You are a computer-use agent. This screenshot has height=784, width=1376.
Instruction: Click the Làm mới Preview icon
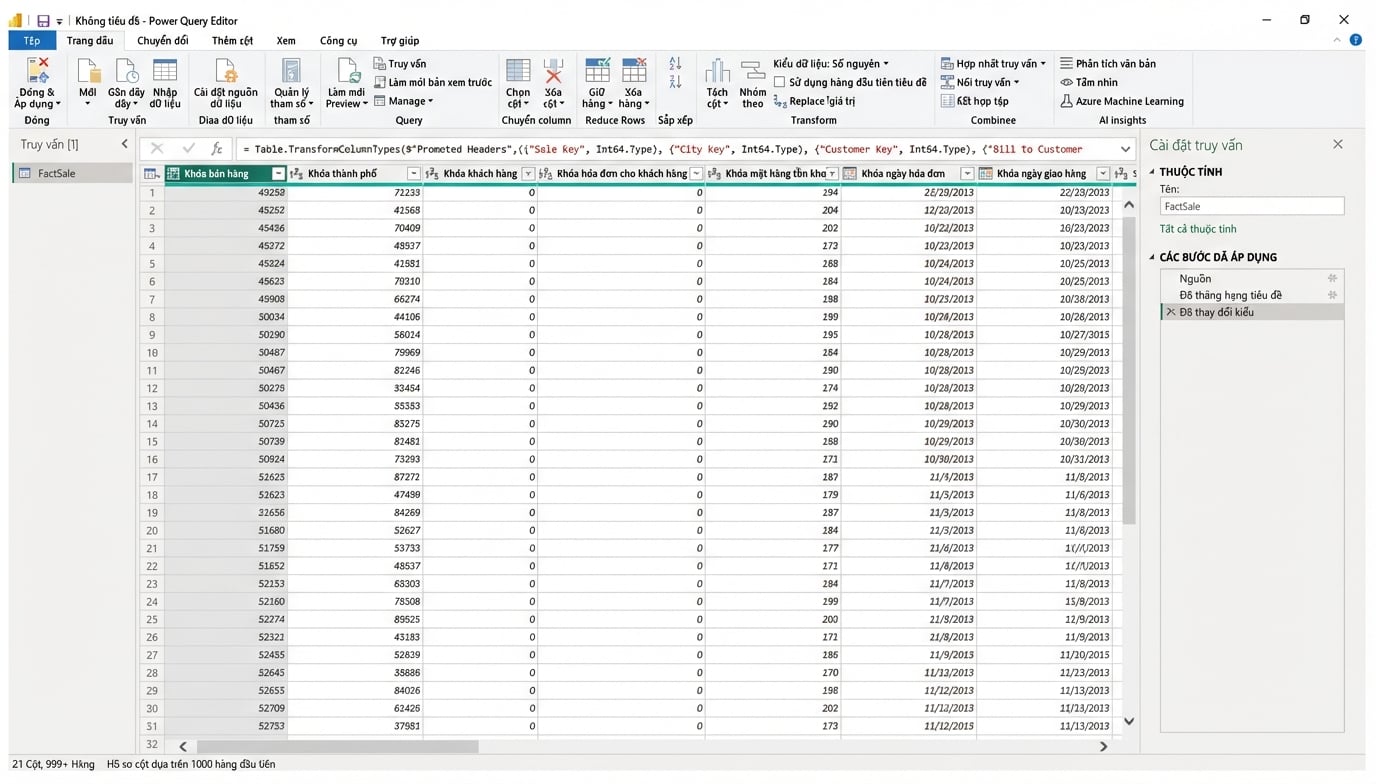pyautogui.click(x=347, y=72)
